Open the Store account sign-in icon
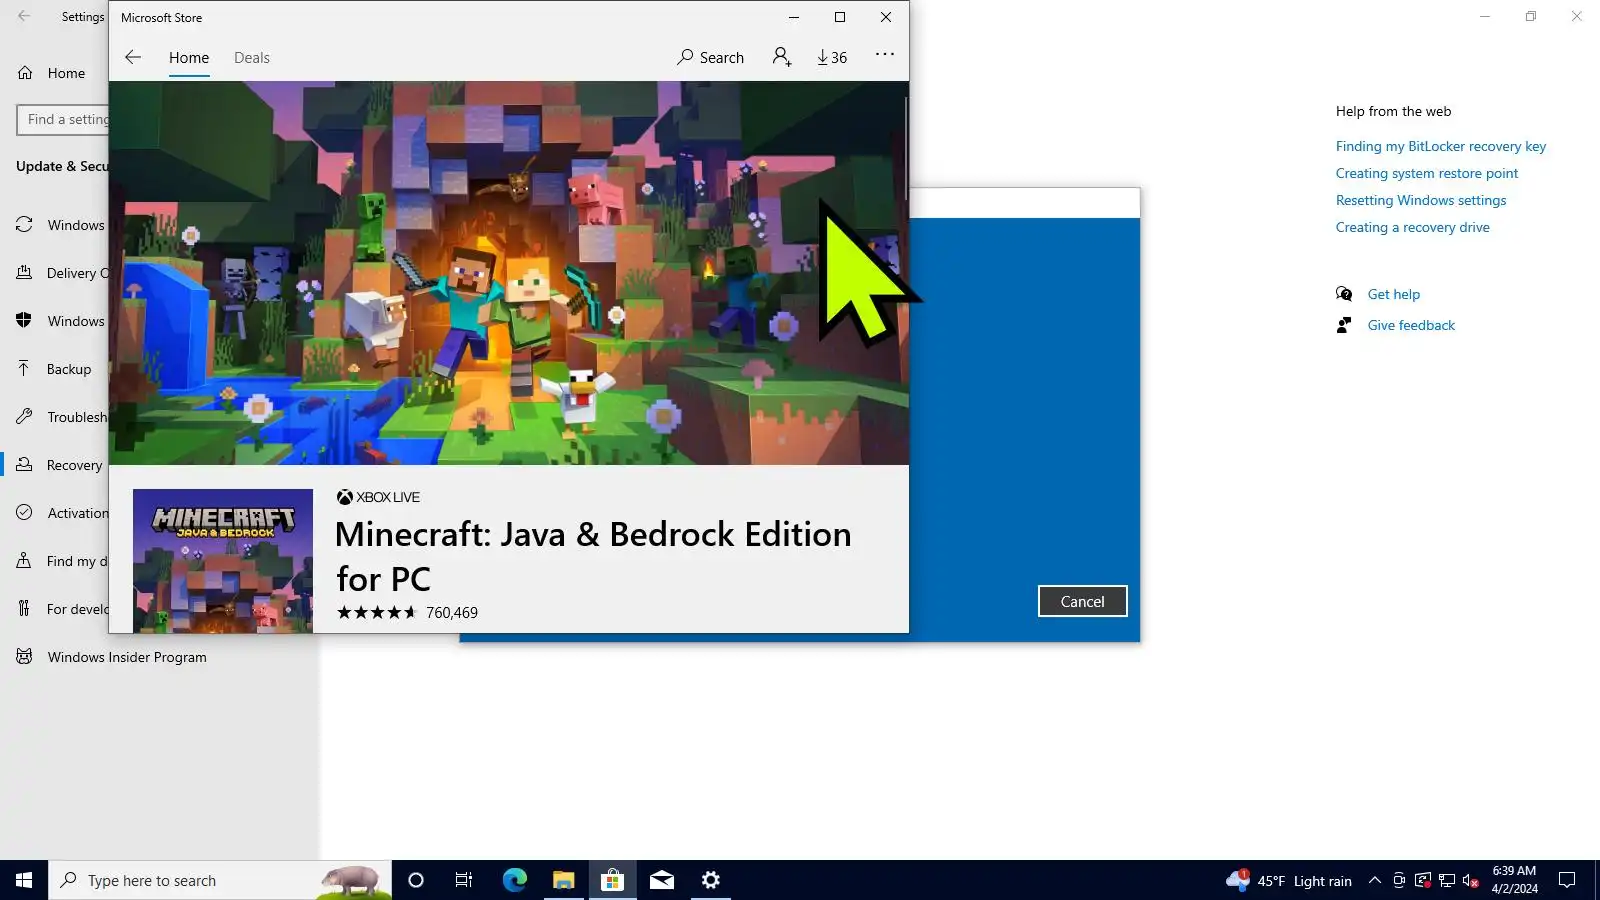The image size is (1600, 900). pos(782,57)
